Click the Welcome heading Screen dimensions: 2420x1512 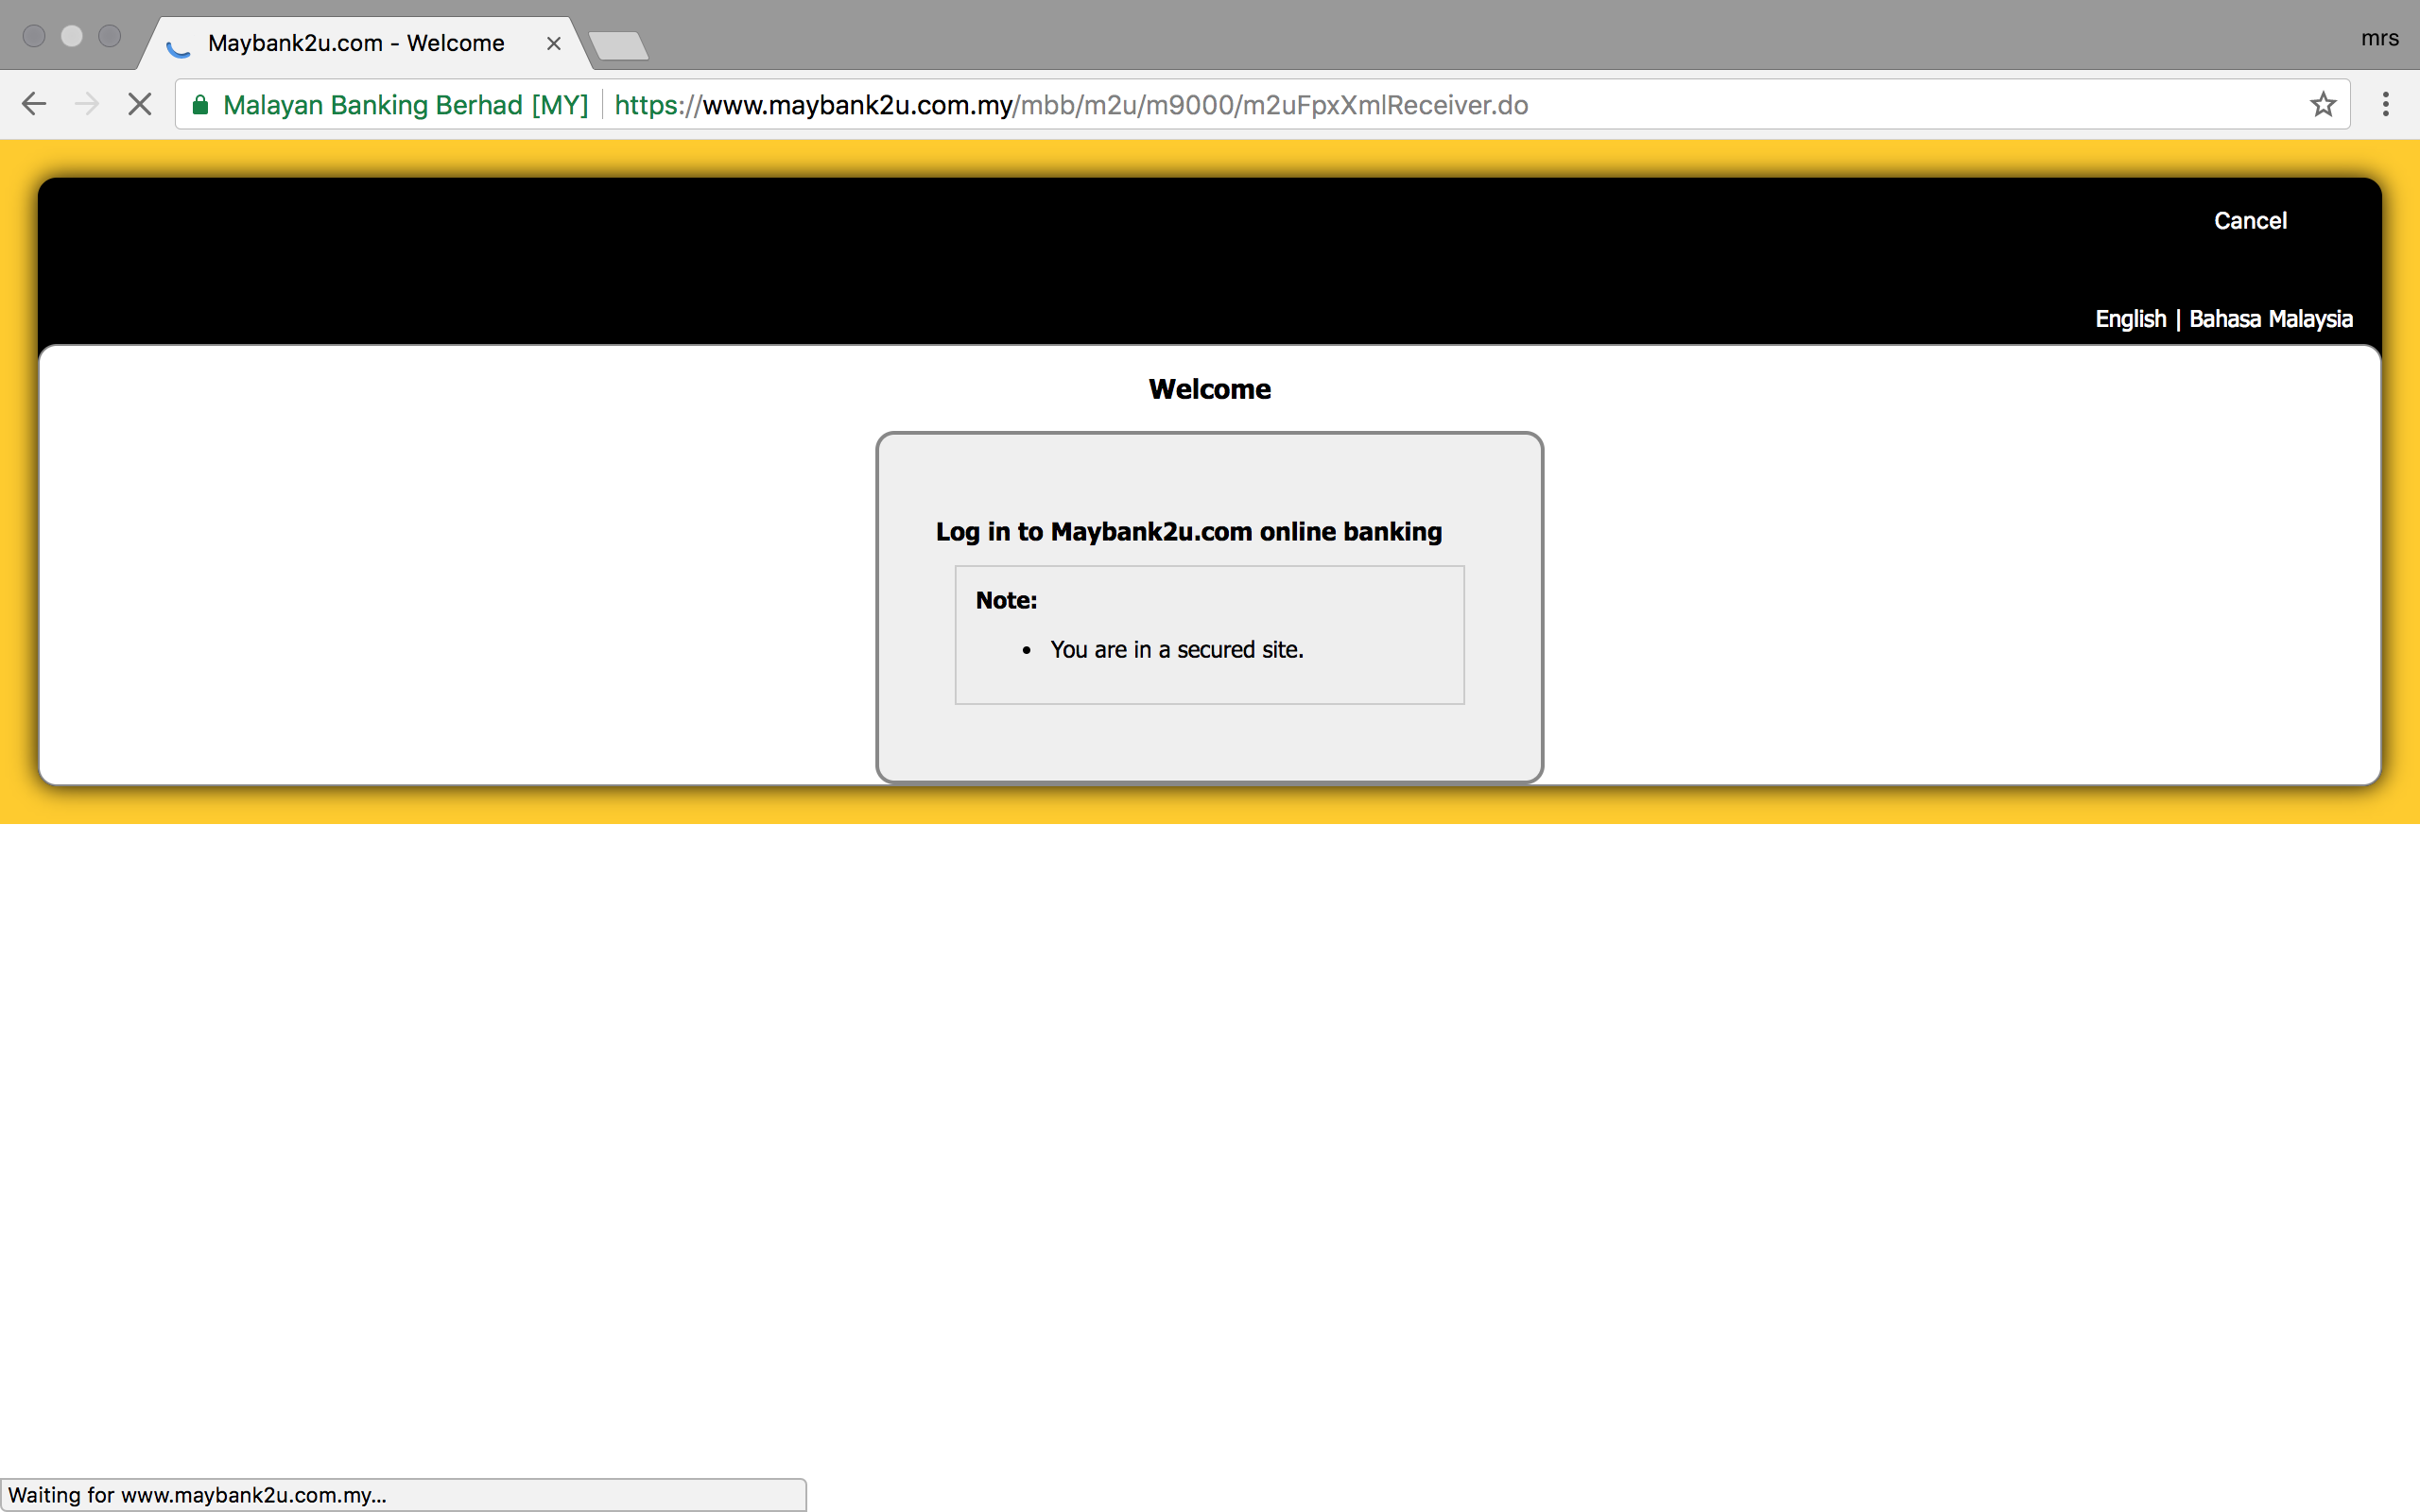tap(1209, 389)
